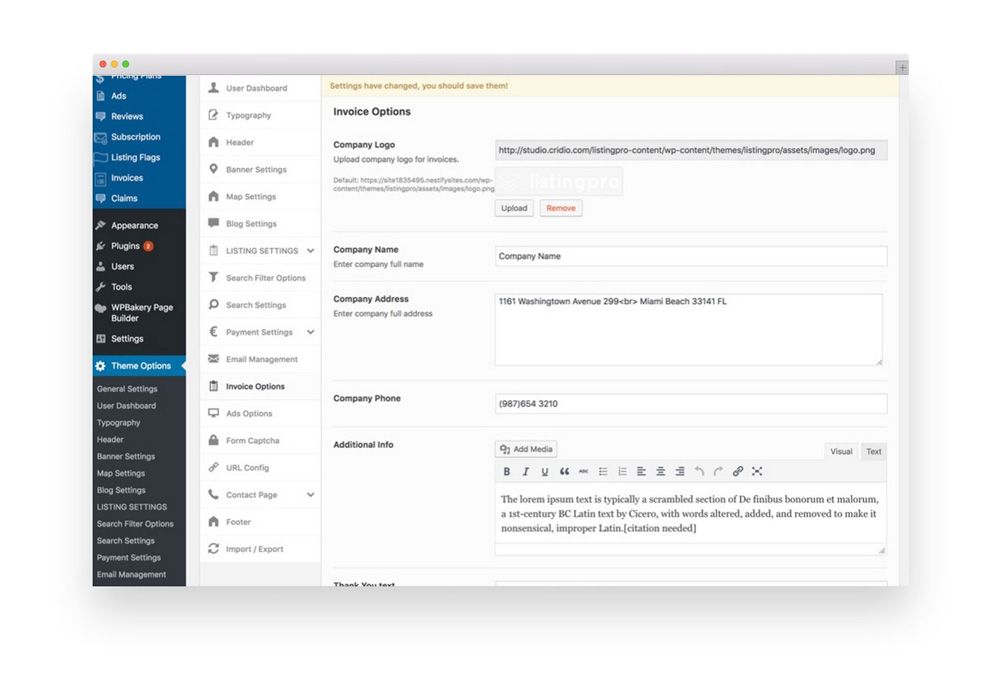The width and height of the screenshot is (1000, 693).
Task: Toggle italic formatting in the Additional Info editor
Action: tap(526, 472)
